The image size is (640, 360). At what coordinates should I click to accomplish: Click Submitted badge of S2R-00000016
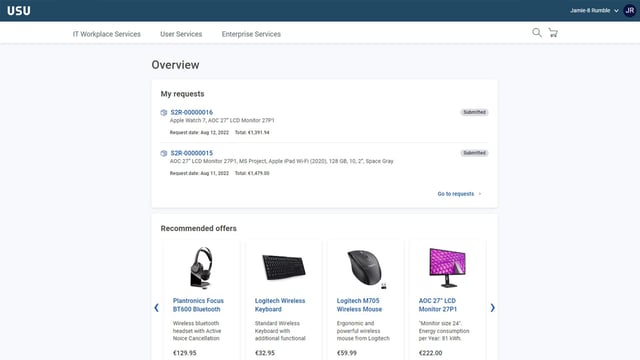tap(474, 112)
